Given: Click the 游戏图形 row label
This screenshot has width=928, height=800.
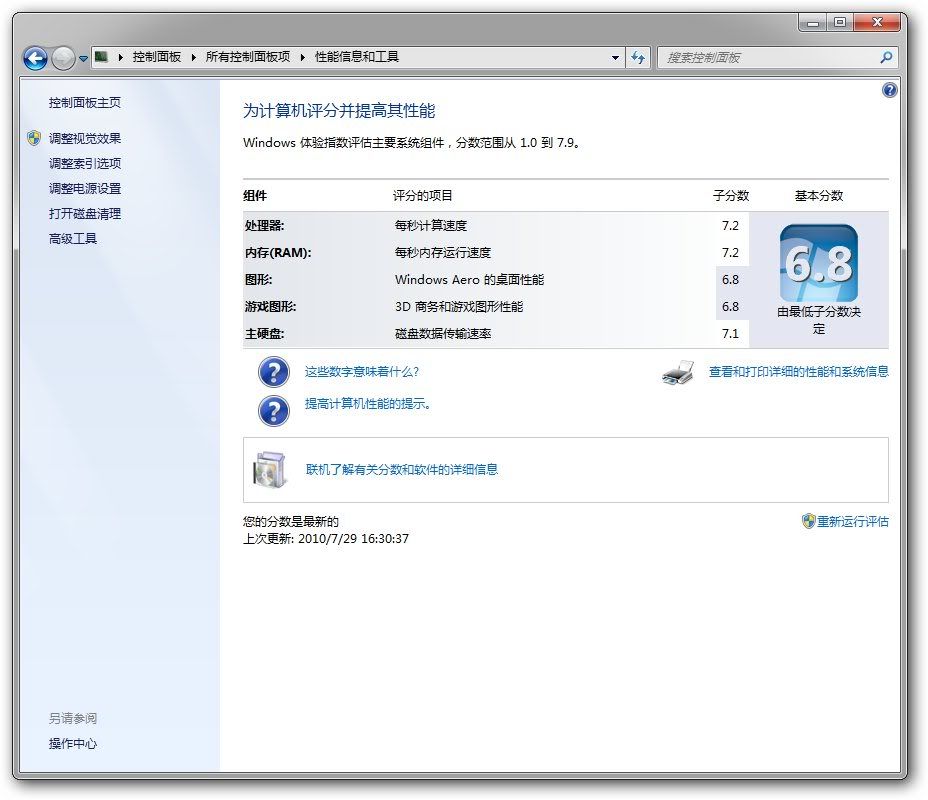Looking at the screenshot, I should (x=270, y=307).
